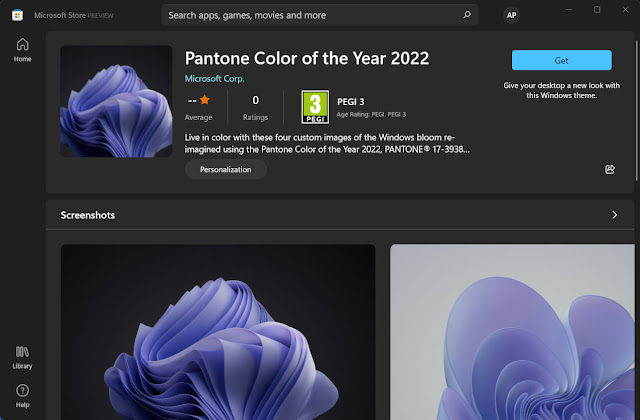Open the light bloom screenshot thumbnail

point(512,332)
